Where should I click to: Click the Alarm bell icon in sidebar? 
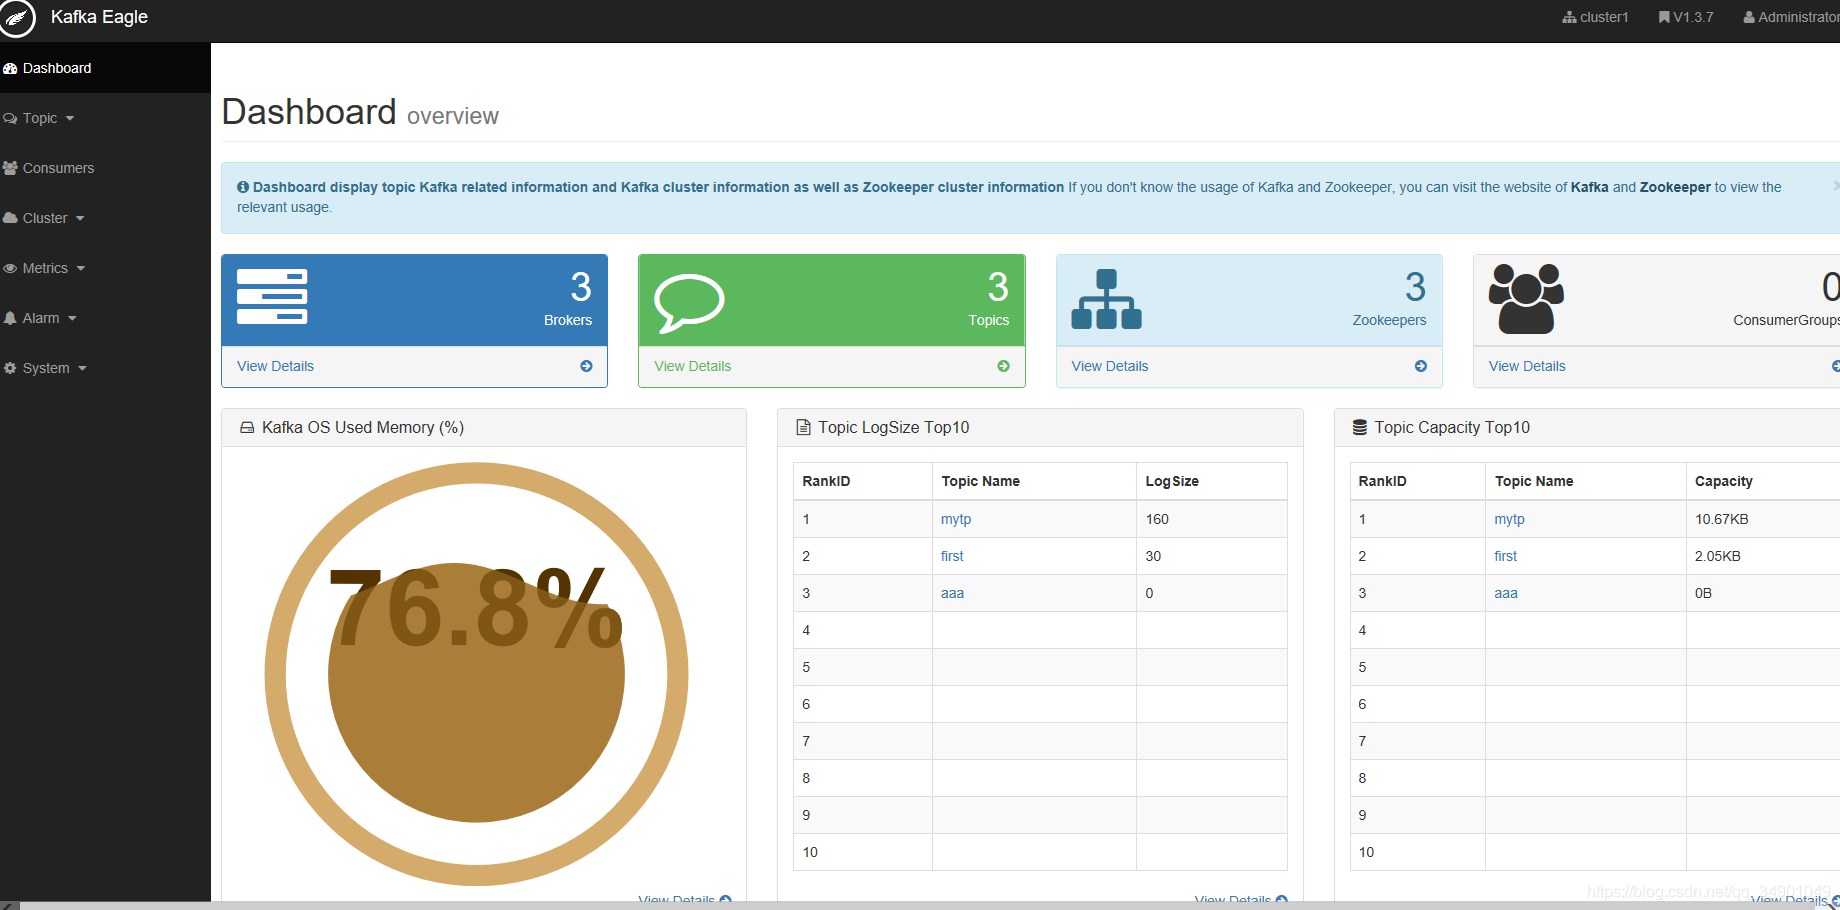(x=10, y=318)
